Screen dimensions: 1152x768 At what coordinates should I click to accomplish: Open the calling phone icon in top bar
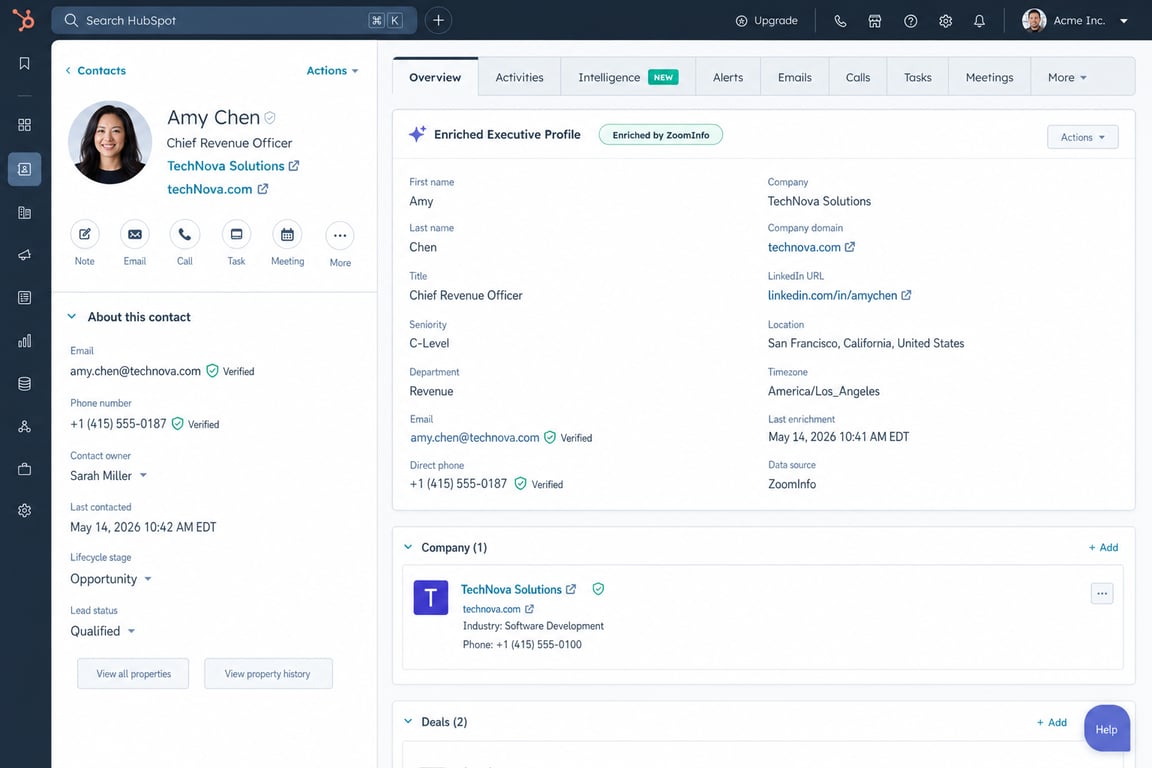(x=840, y=21)
